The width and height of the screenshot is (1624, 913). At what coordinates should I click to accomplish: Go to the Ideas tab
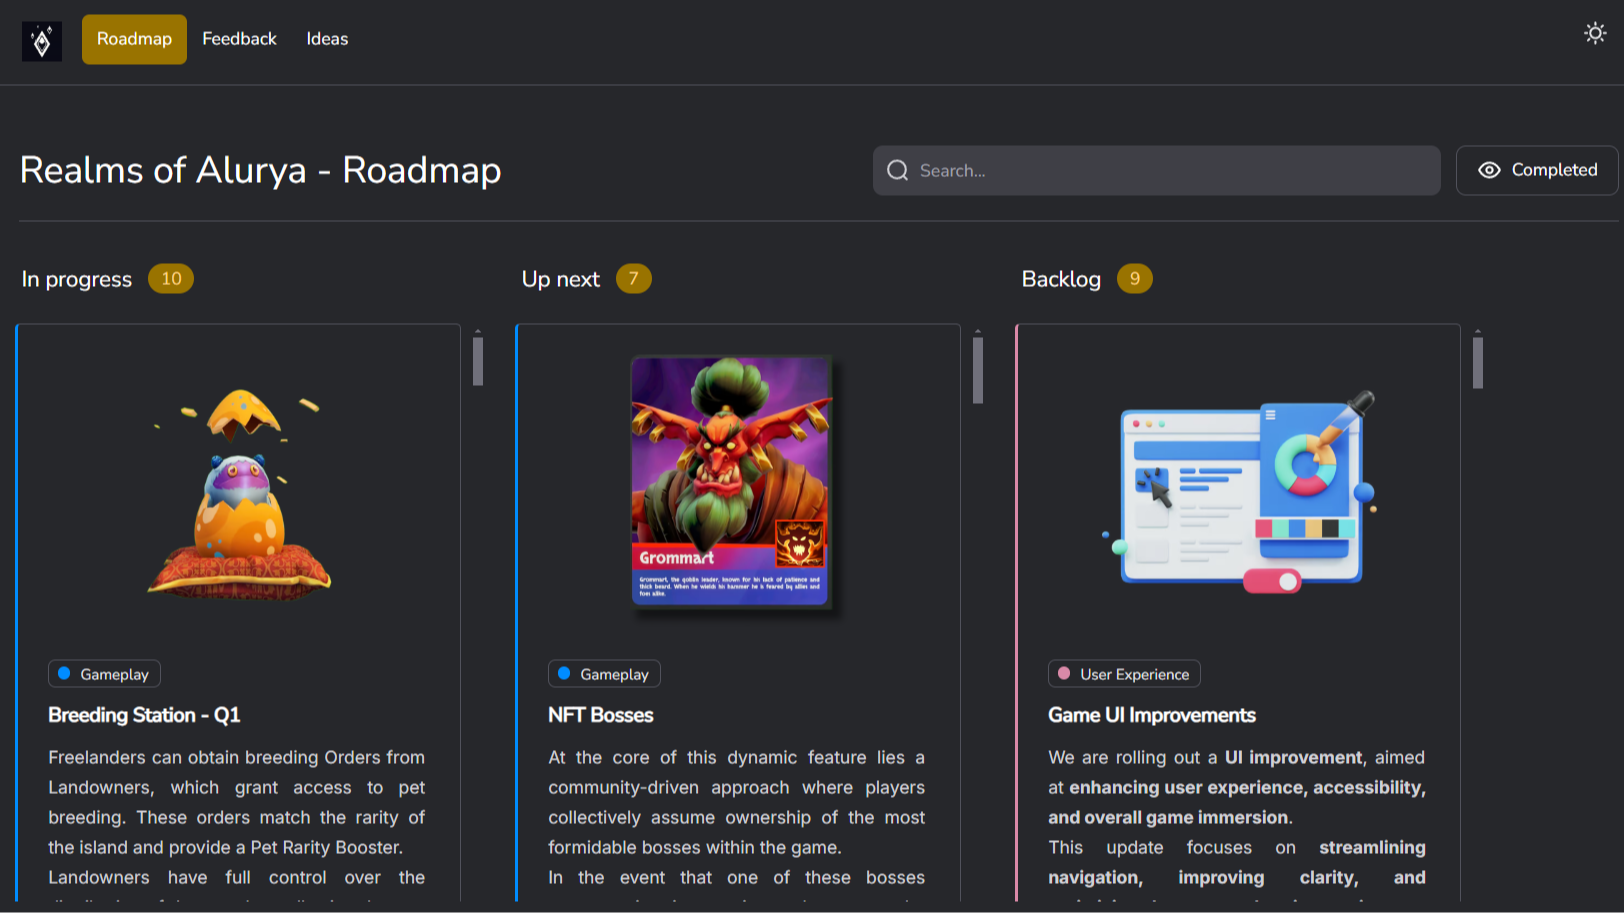327,39
